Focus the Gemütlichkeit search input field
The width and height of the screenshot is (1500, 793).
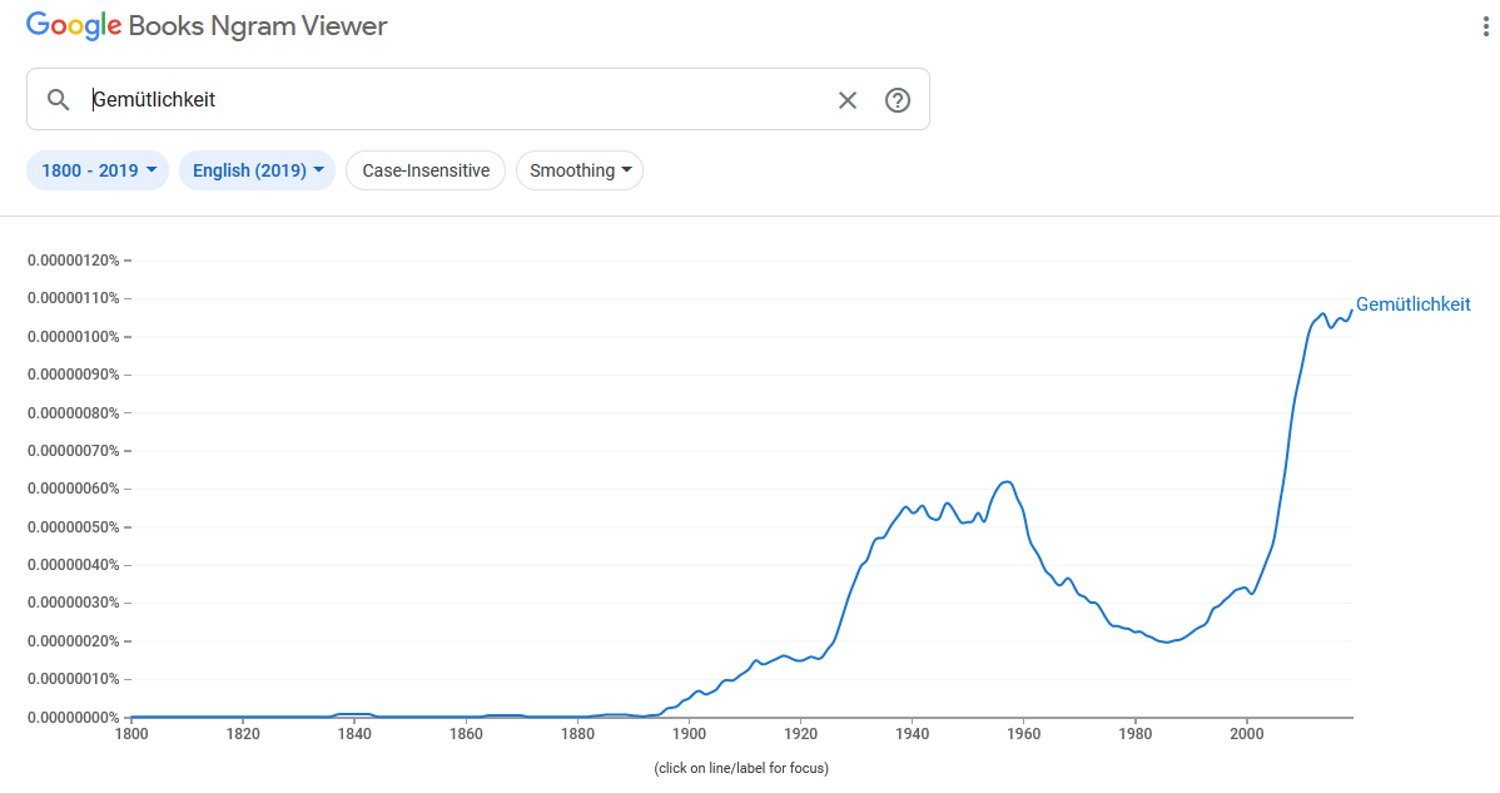click(450, 100)
